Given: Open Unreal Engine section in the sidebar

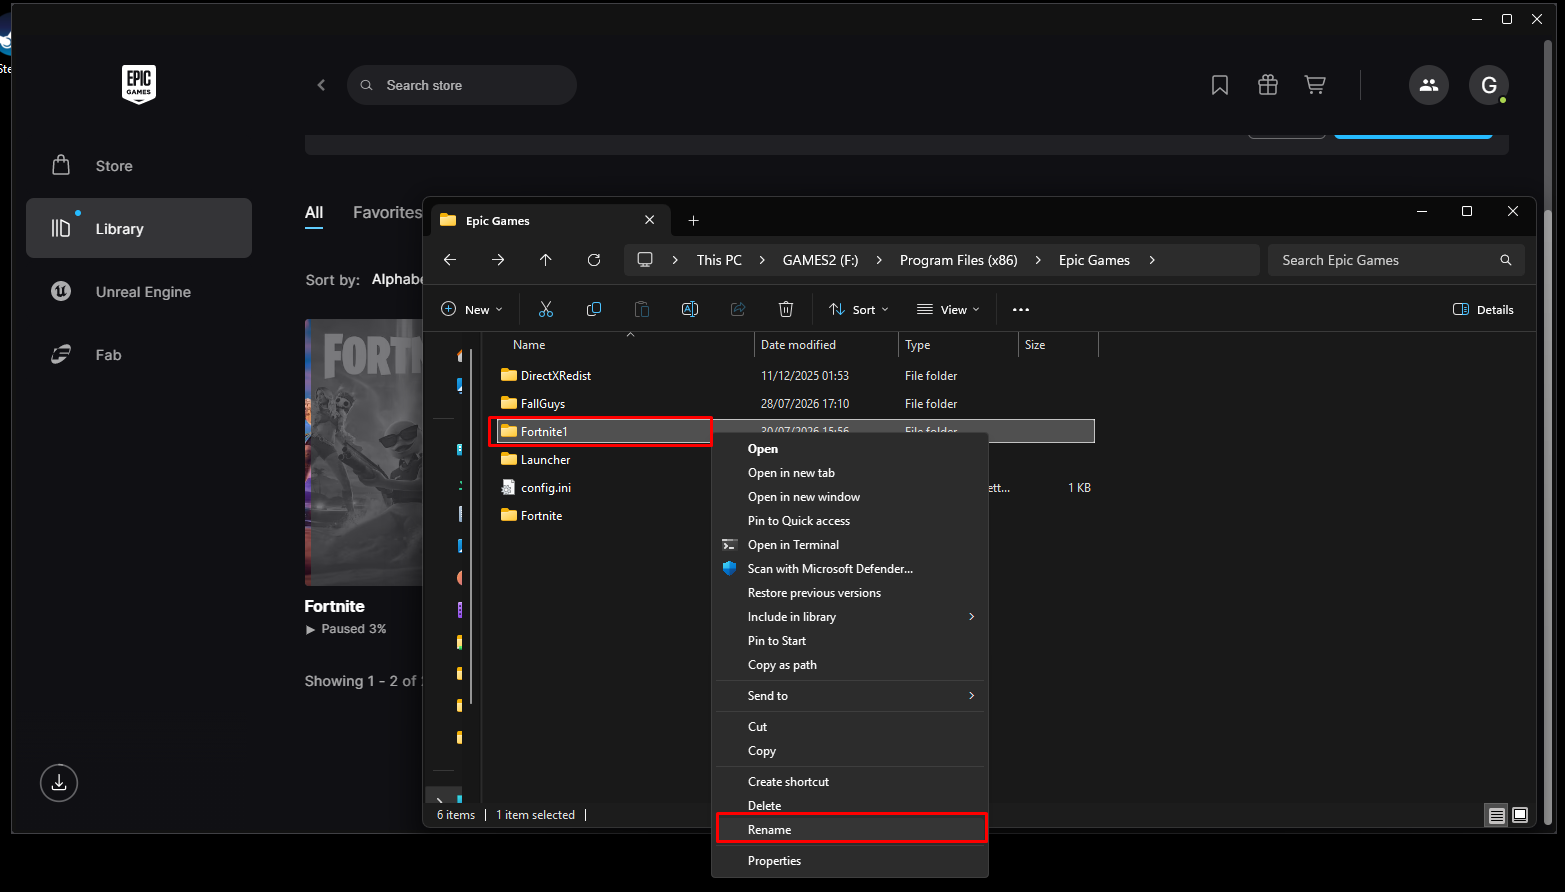Looking at the screenshot, I should pos(139,292).
